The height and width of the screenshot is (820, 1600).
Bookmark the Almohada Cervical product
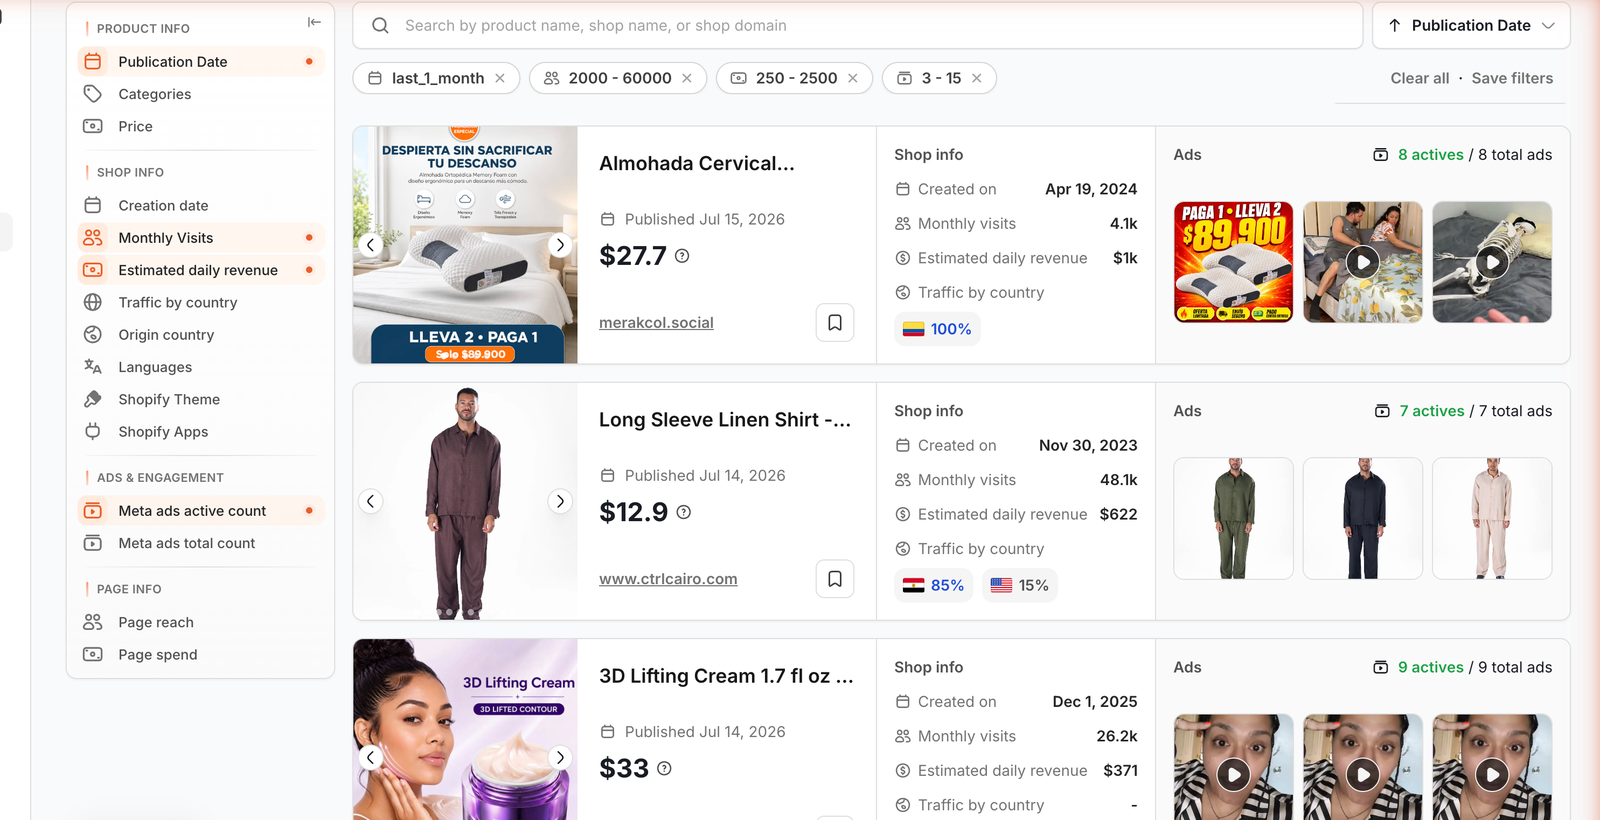(835, 322)
